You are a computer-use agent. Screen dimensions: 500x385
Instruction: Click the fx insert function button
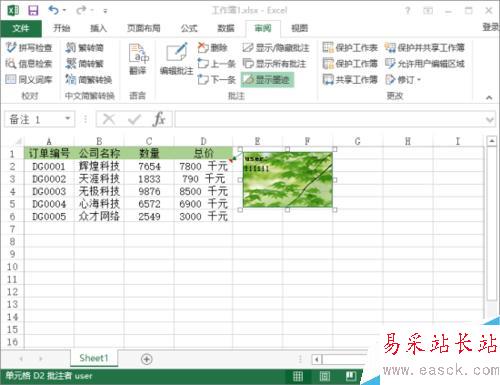159,119
